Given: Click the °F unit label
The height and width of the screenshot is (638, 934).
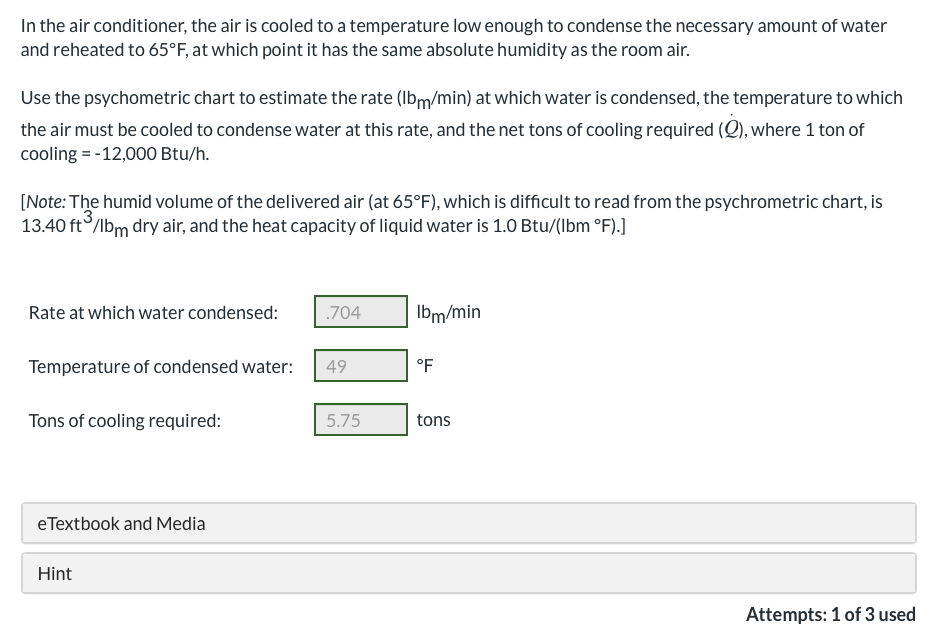Looking at the screenshot, I should tap(424, 365).
